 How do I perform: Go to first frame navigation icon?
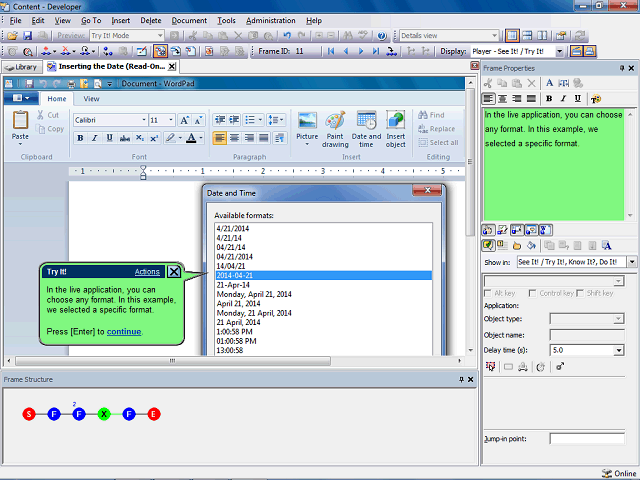point(331,51)
